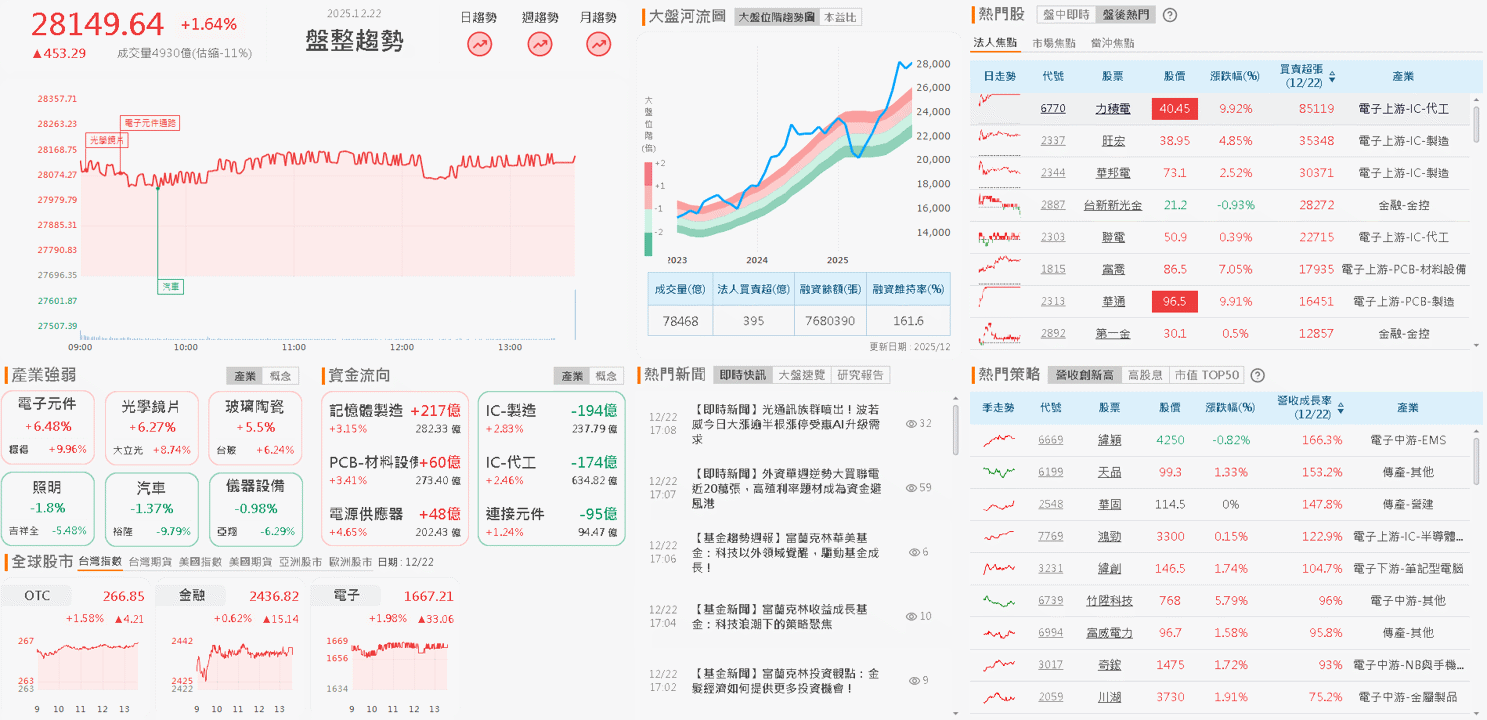1487x720 pixels.
Task: Select 盤後熱門 tab
Action: click(1125, 15)
